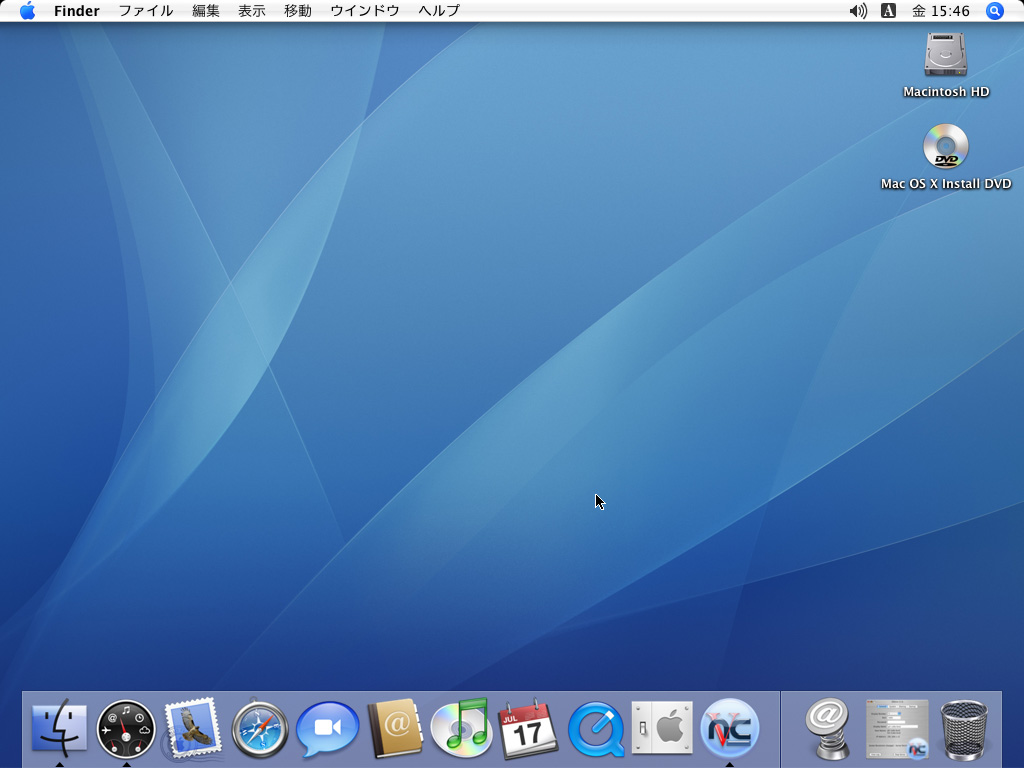Open the 移動 menu
This screenshot has width=1024, height=768.
pyautogui.click(x=297, y=11)
